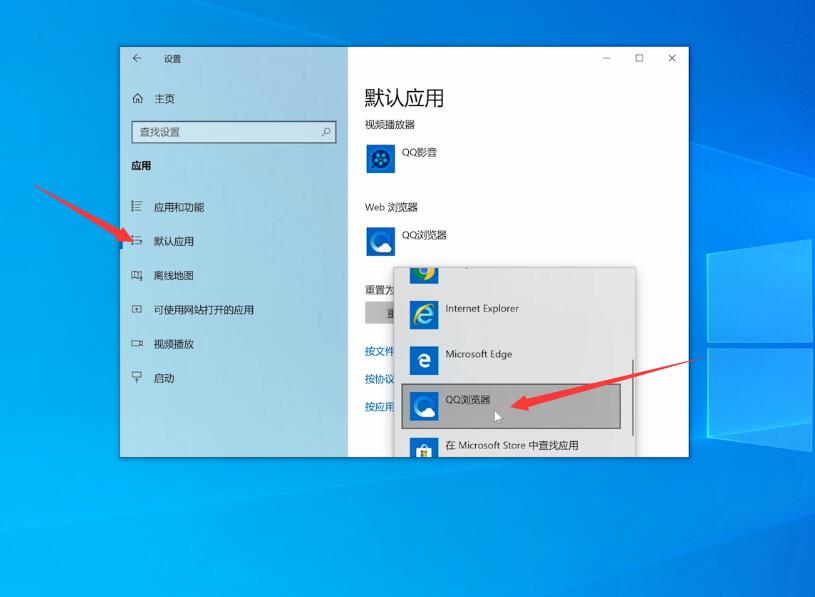
Task: Click the Internet Explorer icon
Action: point(424,315)
